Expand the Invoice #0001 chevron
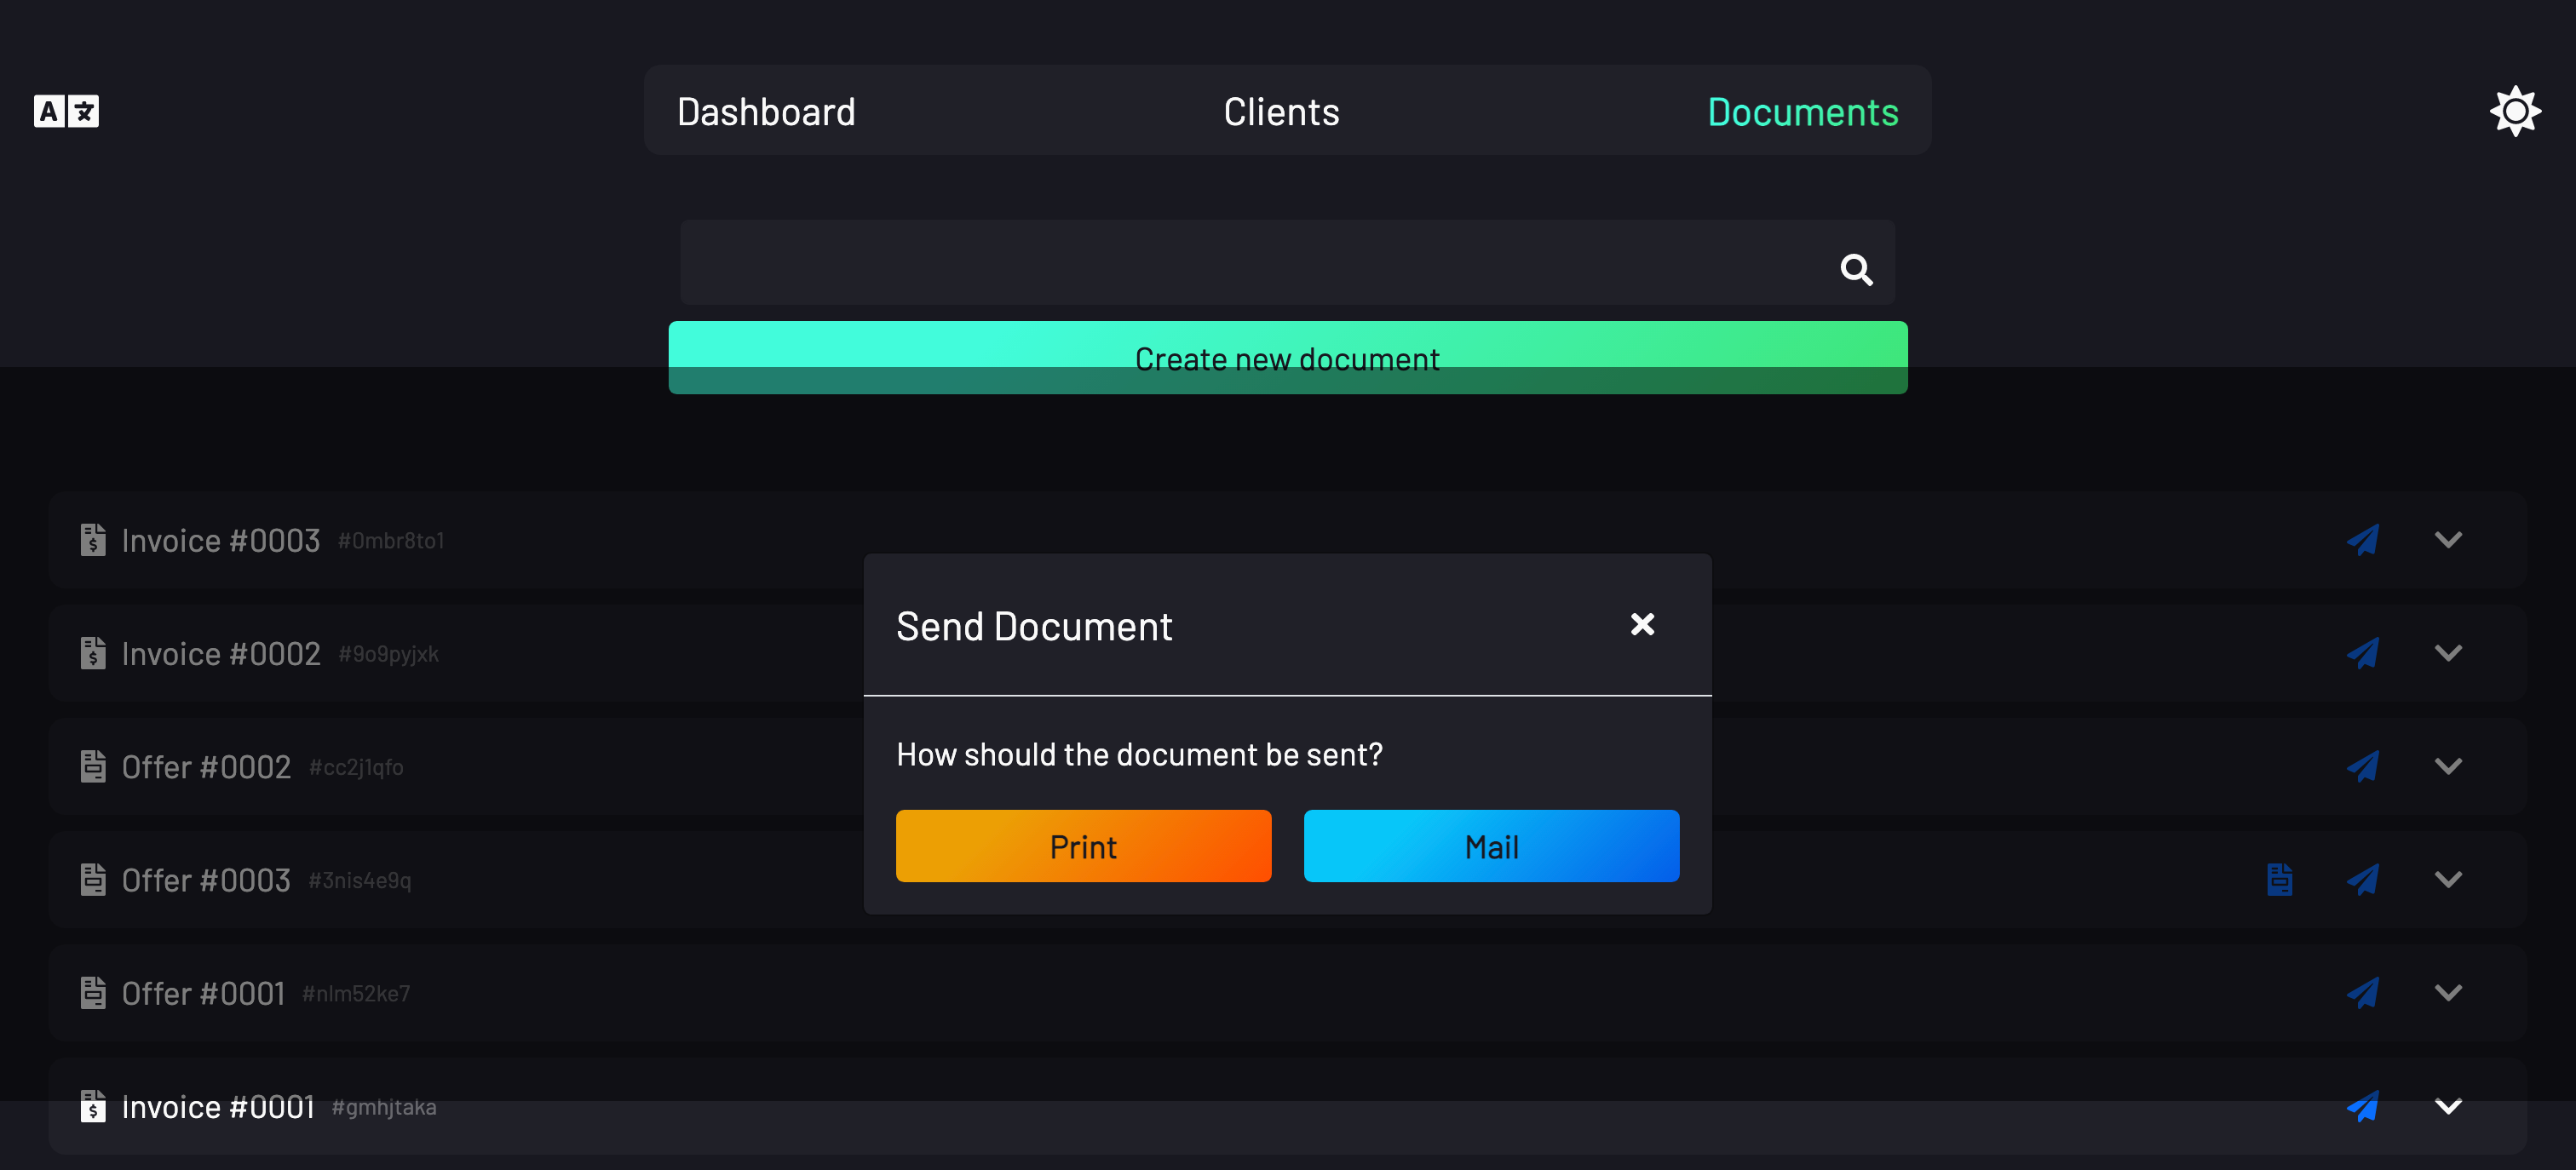This screenshot has width=2576, height=1170. click(2447, 1106)
